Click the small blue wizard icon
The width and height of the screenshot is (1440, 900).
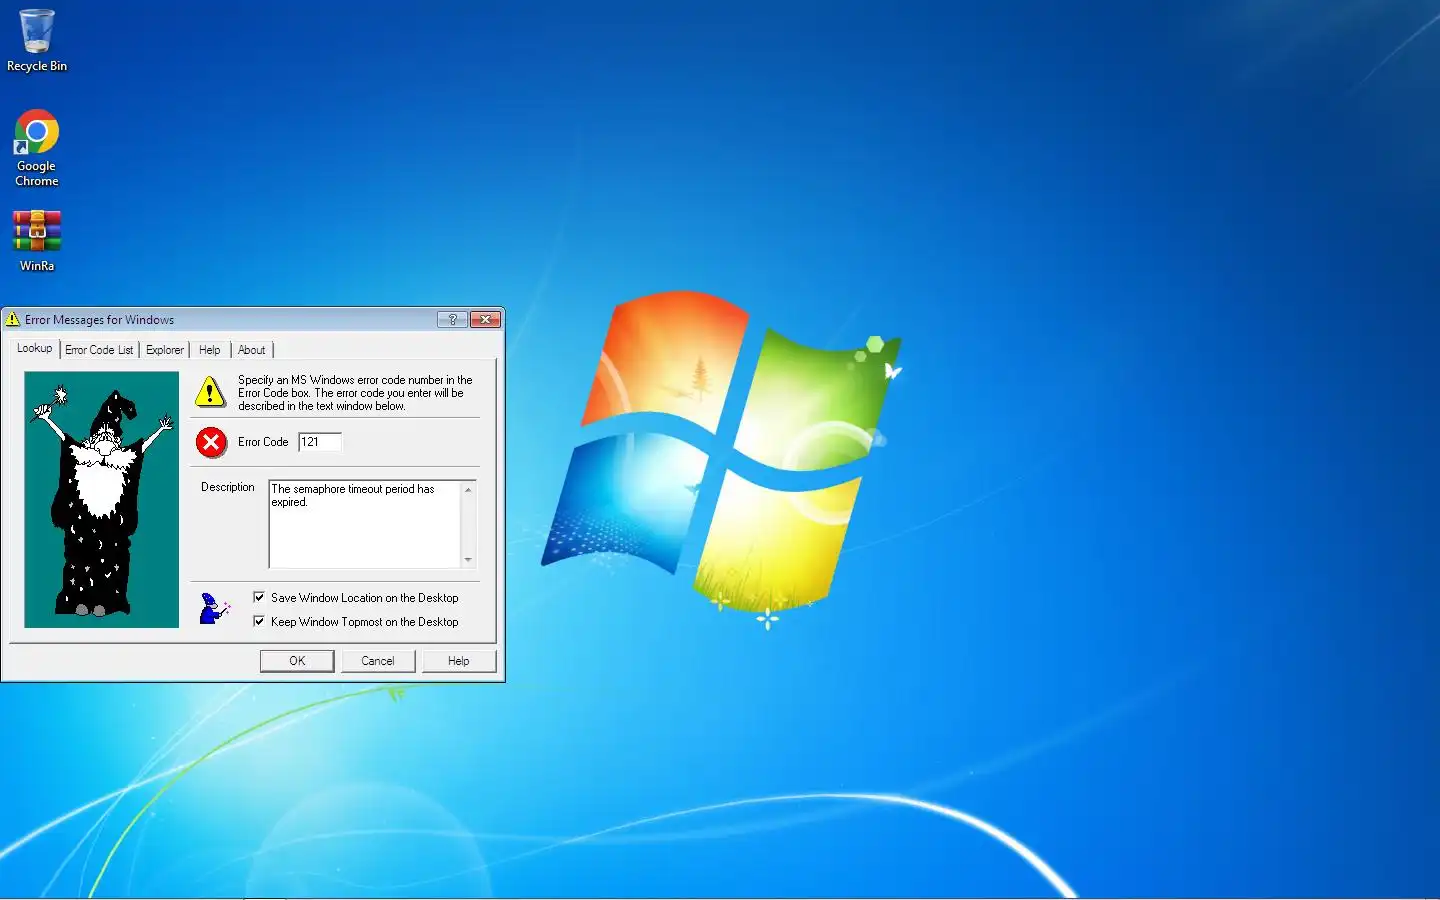214,608
